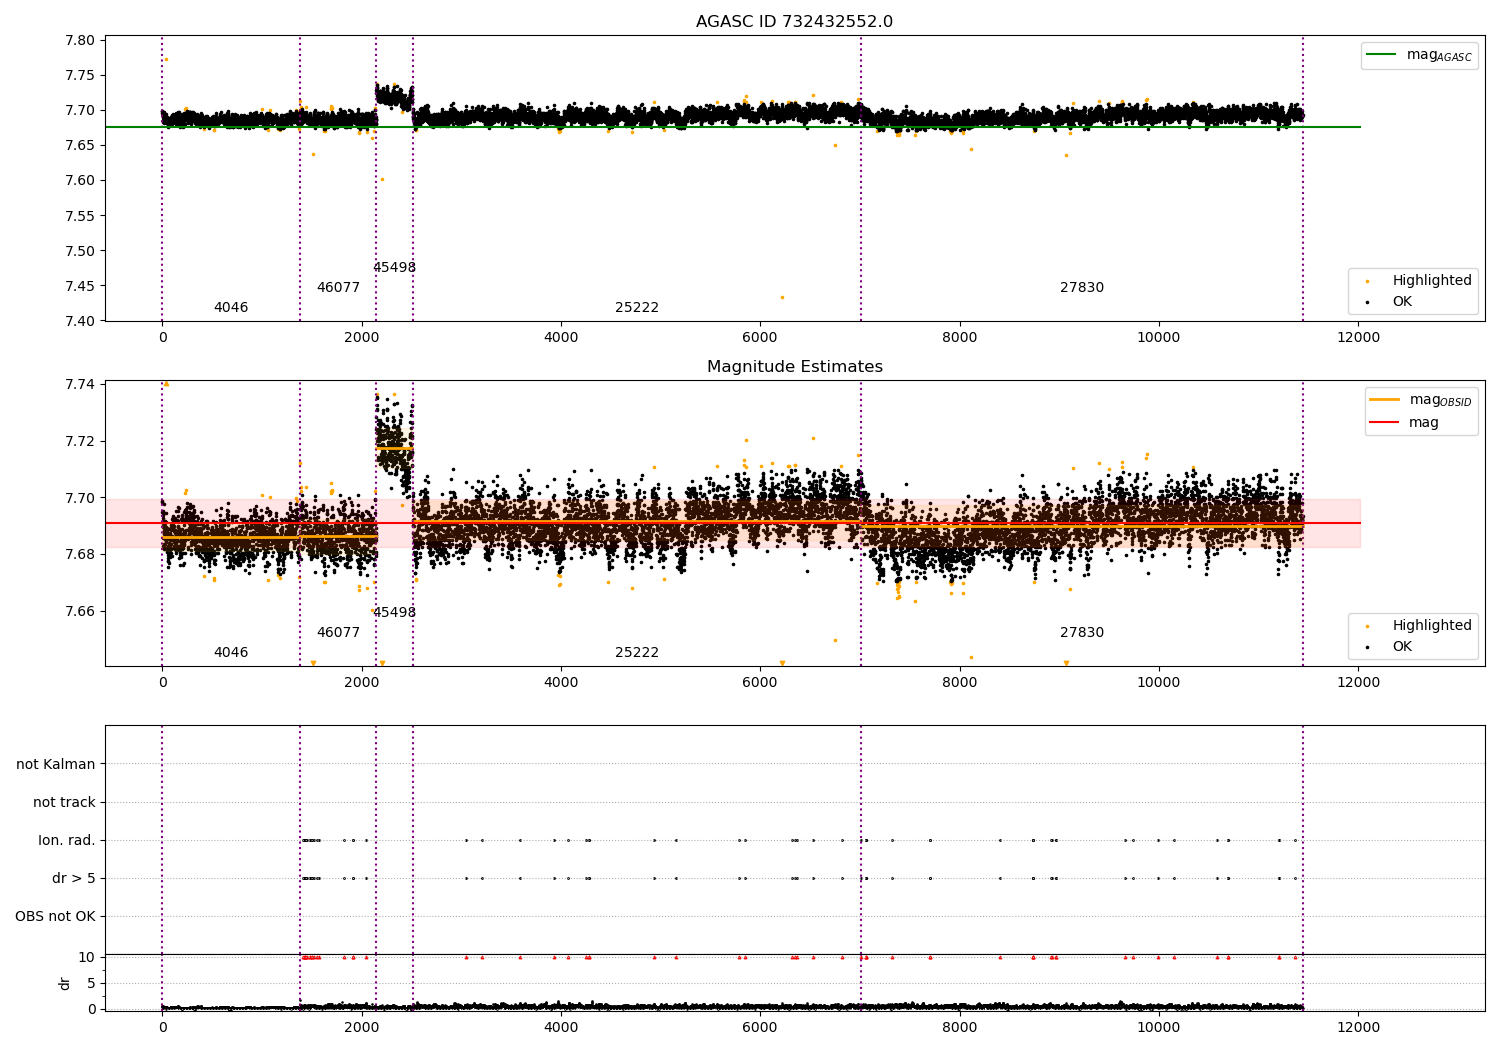Viewport: 1500px width, 1050px height.
Task: Click the 25222 label in the top plot
Action: pos(637,308)
